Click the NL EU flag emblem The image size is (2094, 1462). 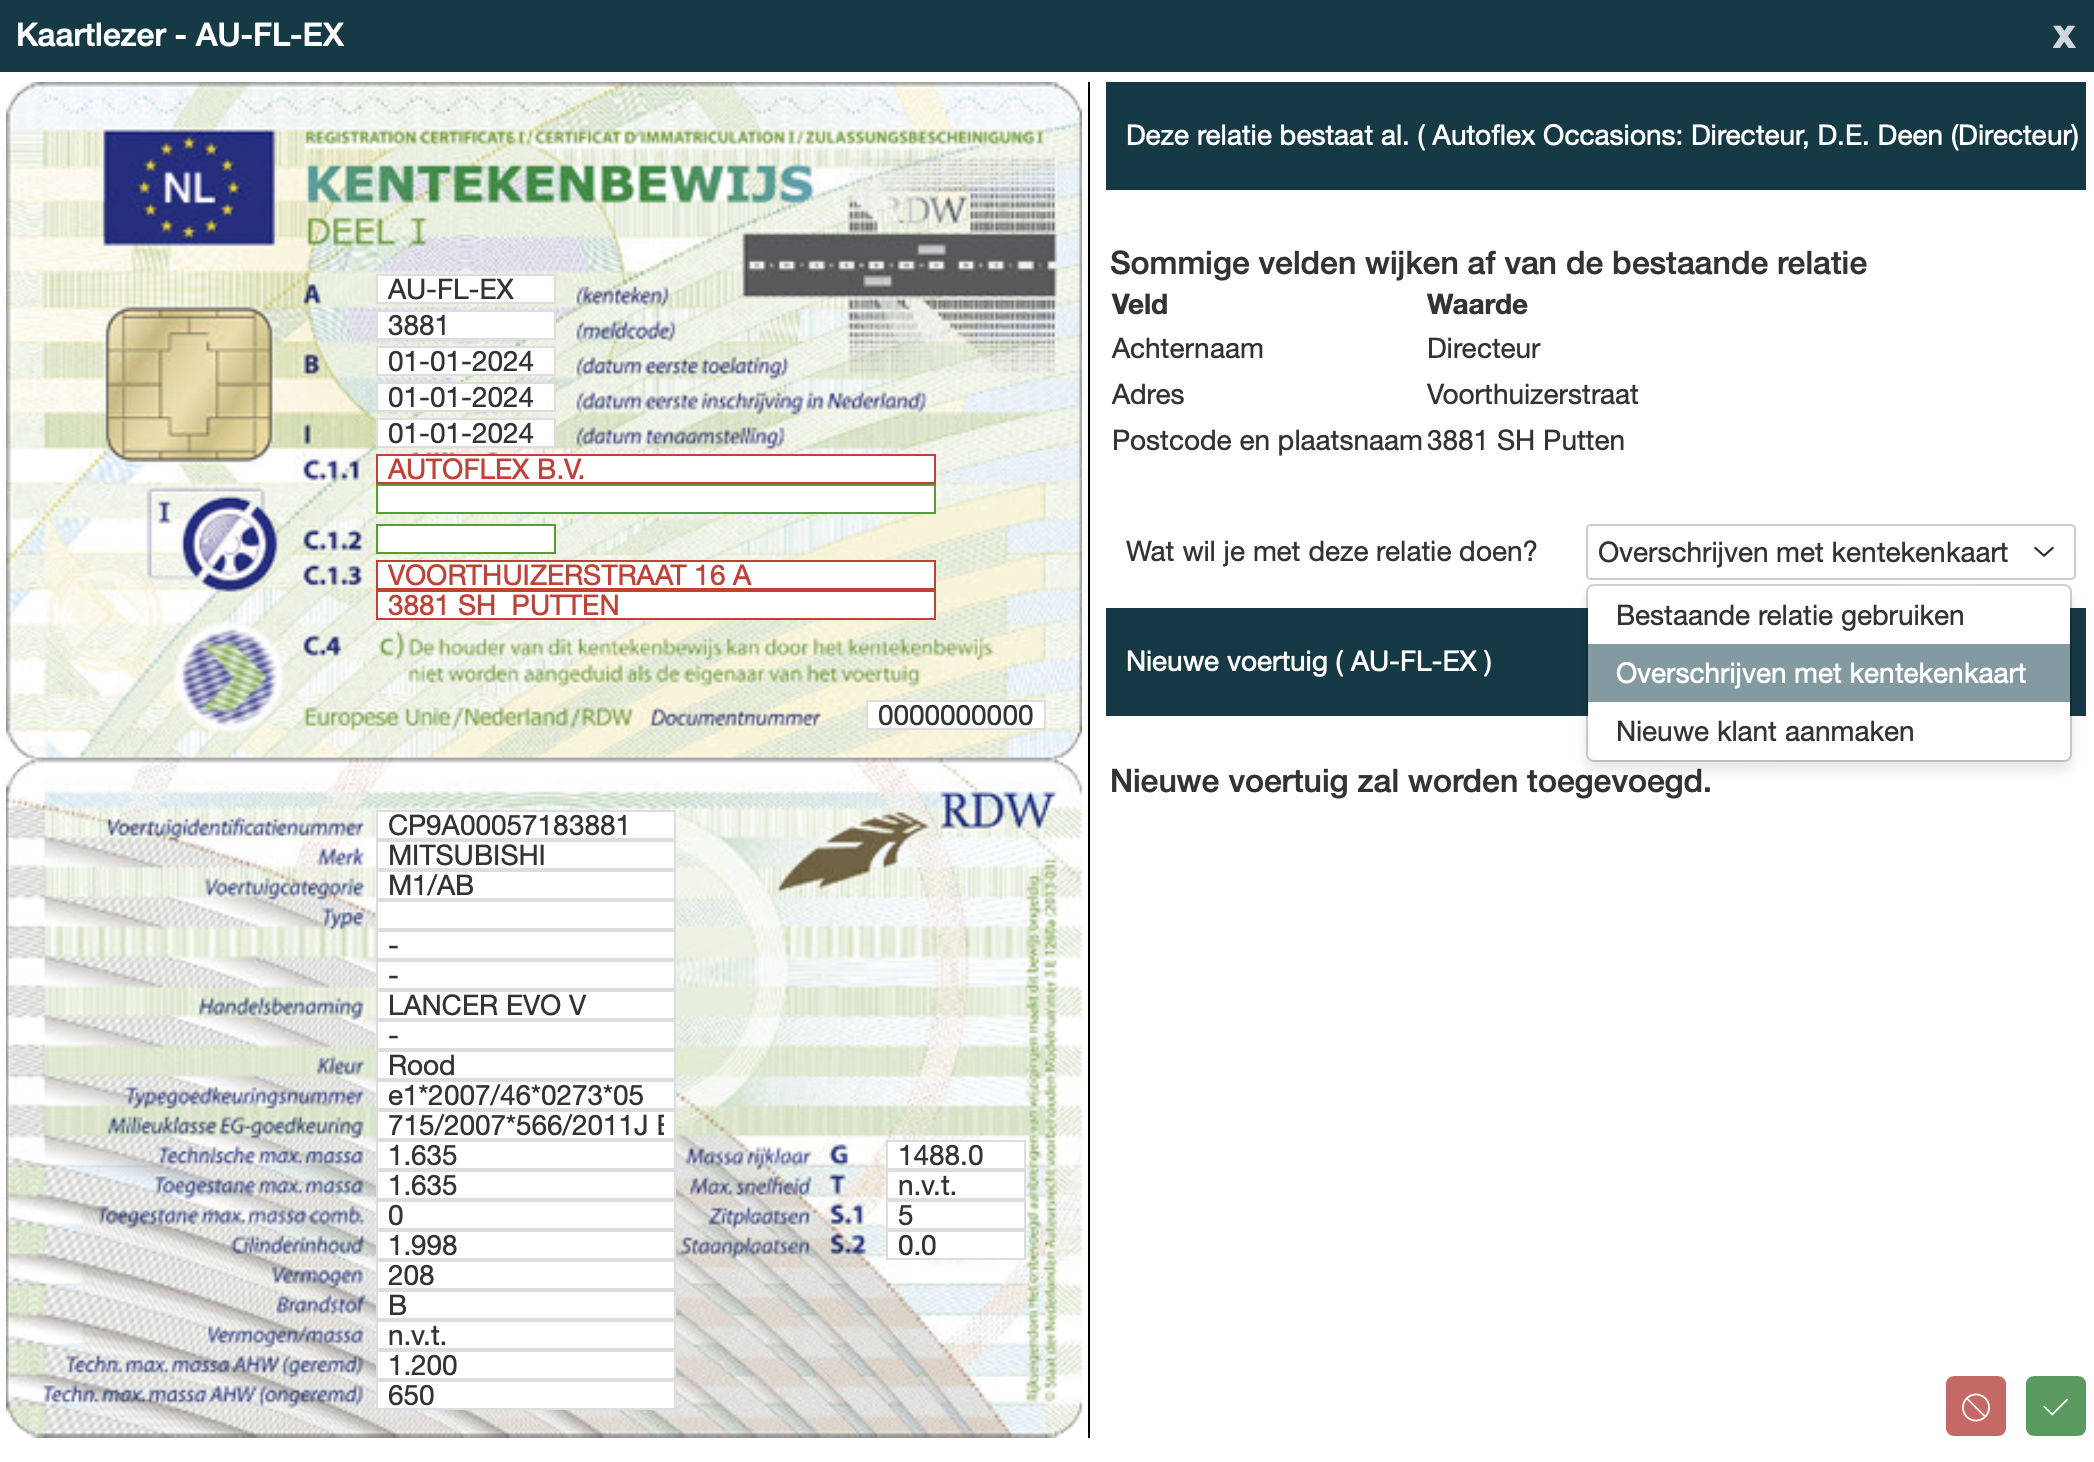pos(189,187)
